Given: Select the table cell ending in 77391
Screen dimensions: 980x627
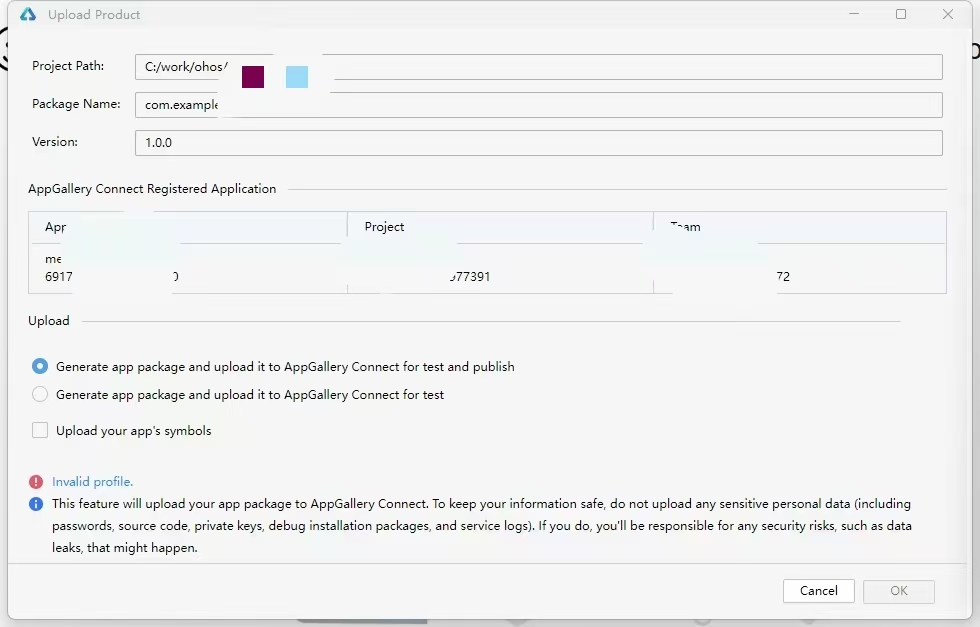Looking at the screenshot, I should pyautogui.click(x=500, y=269).
